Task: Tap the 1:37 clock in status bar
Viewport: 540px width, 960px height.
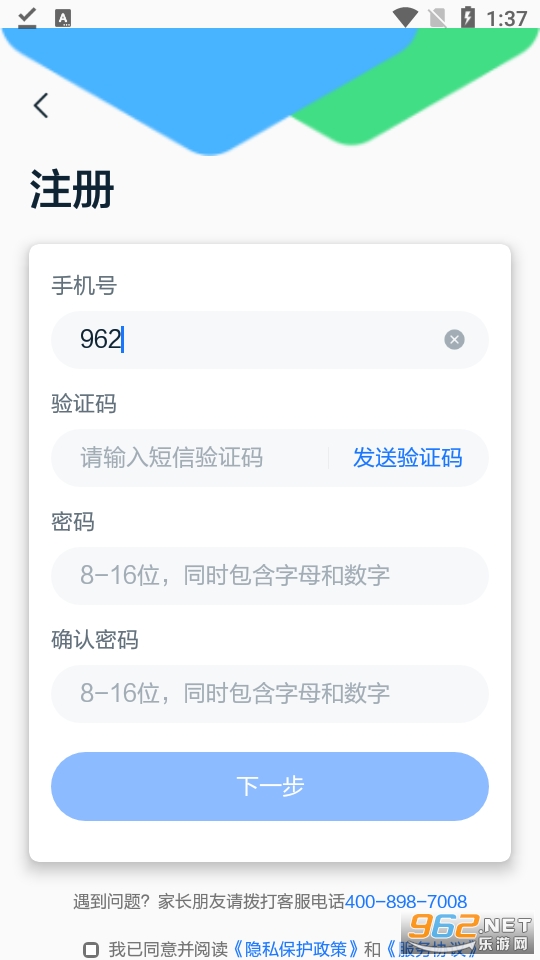Action: (x=506, y=18)
